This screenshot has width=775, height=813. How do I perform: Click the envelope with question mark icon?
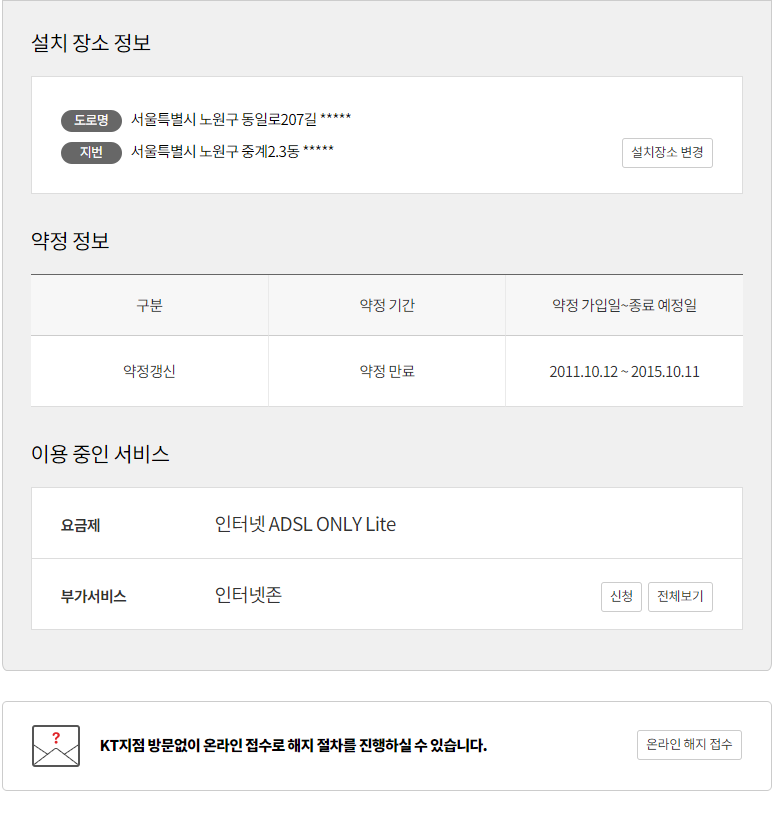click(56, 746)
